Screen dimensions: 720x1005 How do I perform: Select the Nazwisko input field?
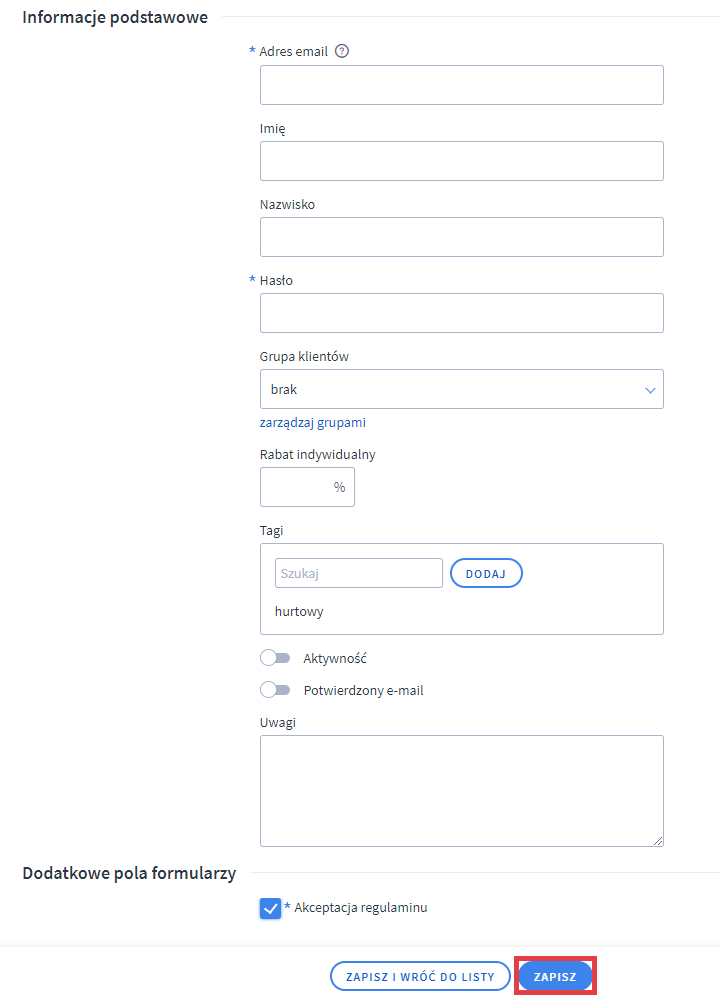pos(461,237)
